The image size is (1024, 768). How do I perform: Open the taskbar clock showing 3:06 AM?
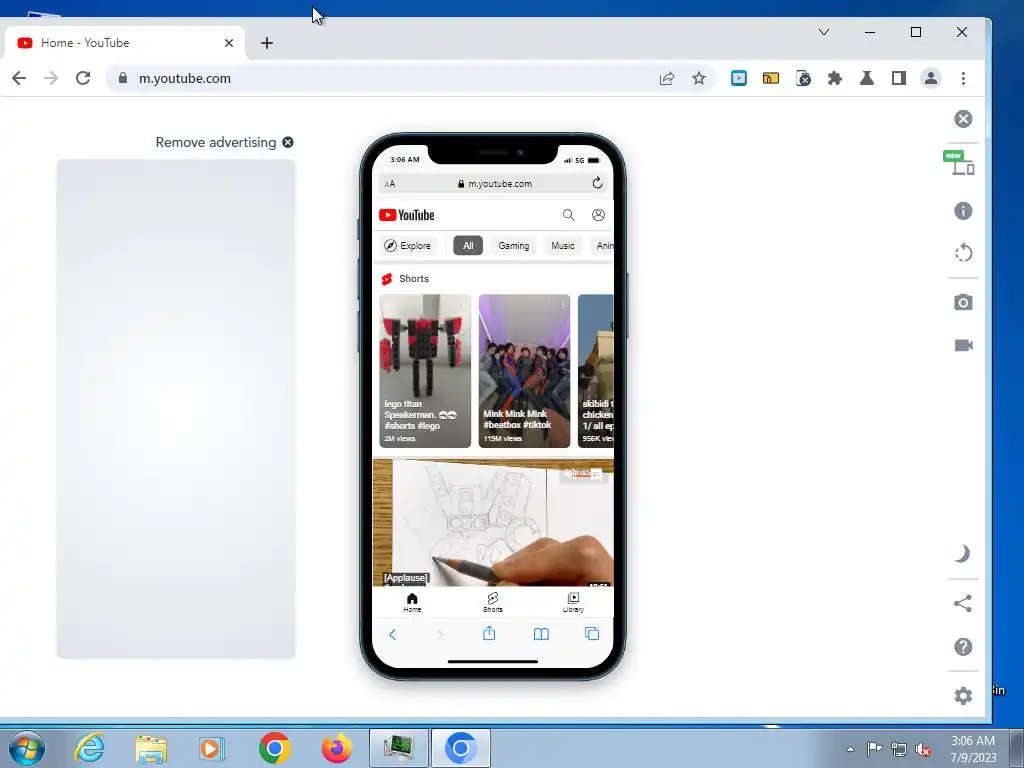(x=973, y=749)
